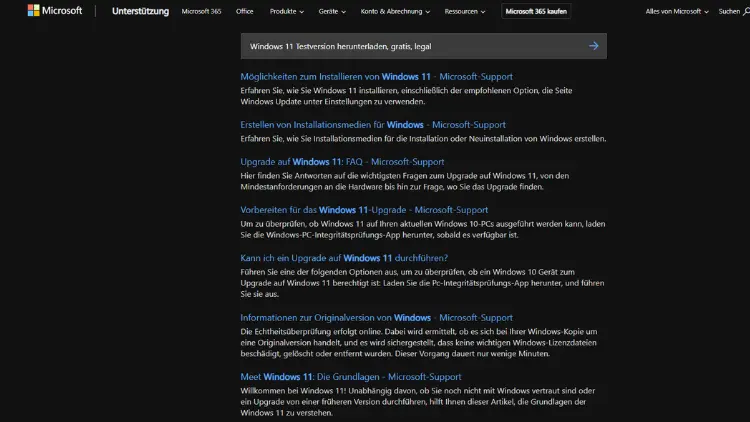This screenshot has width=750, height=422.
Task: Open Vorbereiten für das Windows 11-Upgrade result
Action: click(364, 210)
